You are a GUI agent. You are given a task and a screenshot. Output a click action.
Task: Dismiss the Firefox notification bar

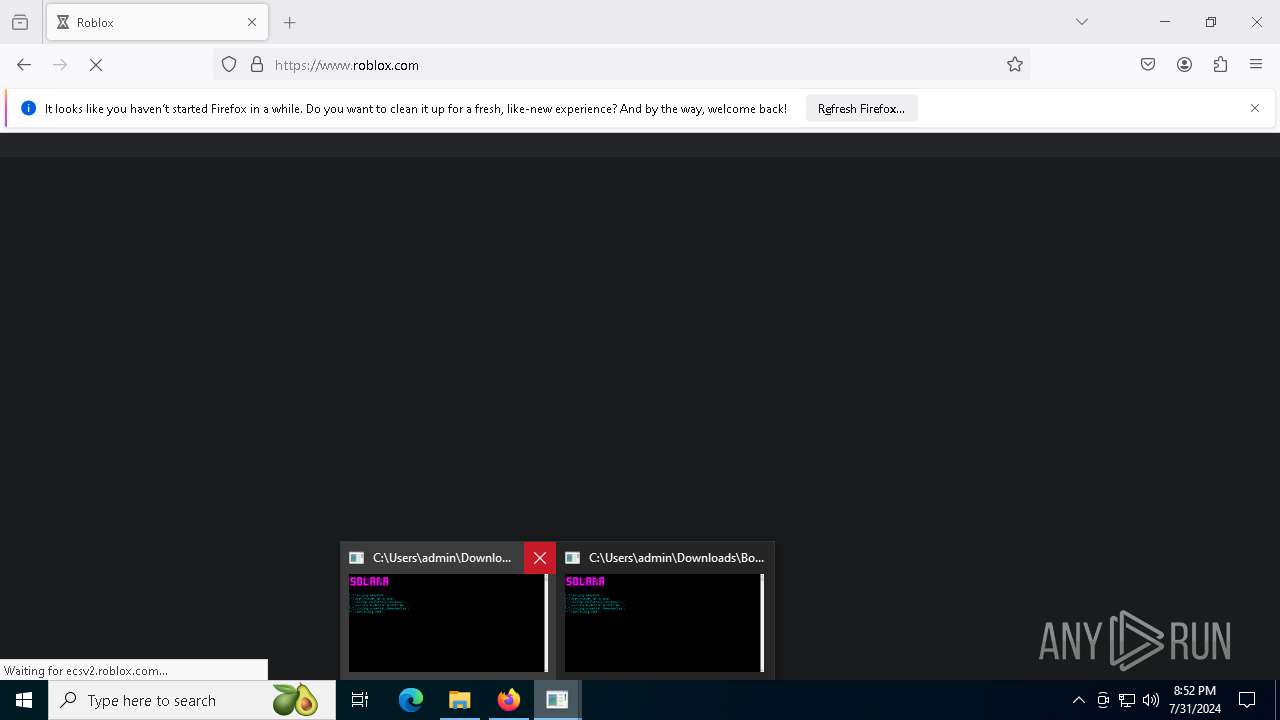(x=1255, y=108)
